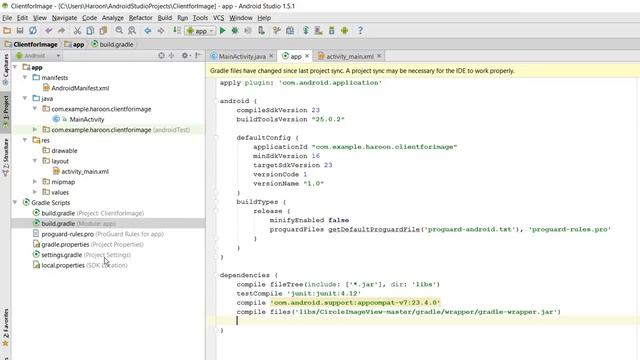This screenshot has height=360, width=640.
Task: Open the Project tool window side tab
Action: [5, 112]
